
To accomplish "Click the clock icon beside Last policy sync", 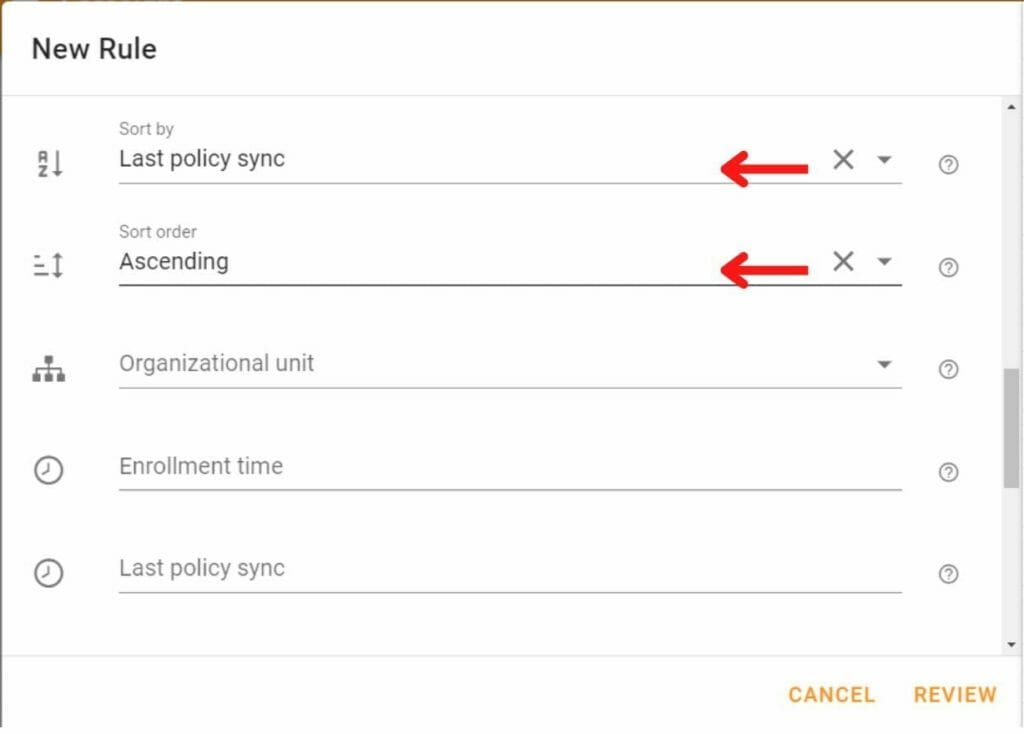I will pyautogui.click(x=46, y=572).
